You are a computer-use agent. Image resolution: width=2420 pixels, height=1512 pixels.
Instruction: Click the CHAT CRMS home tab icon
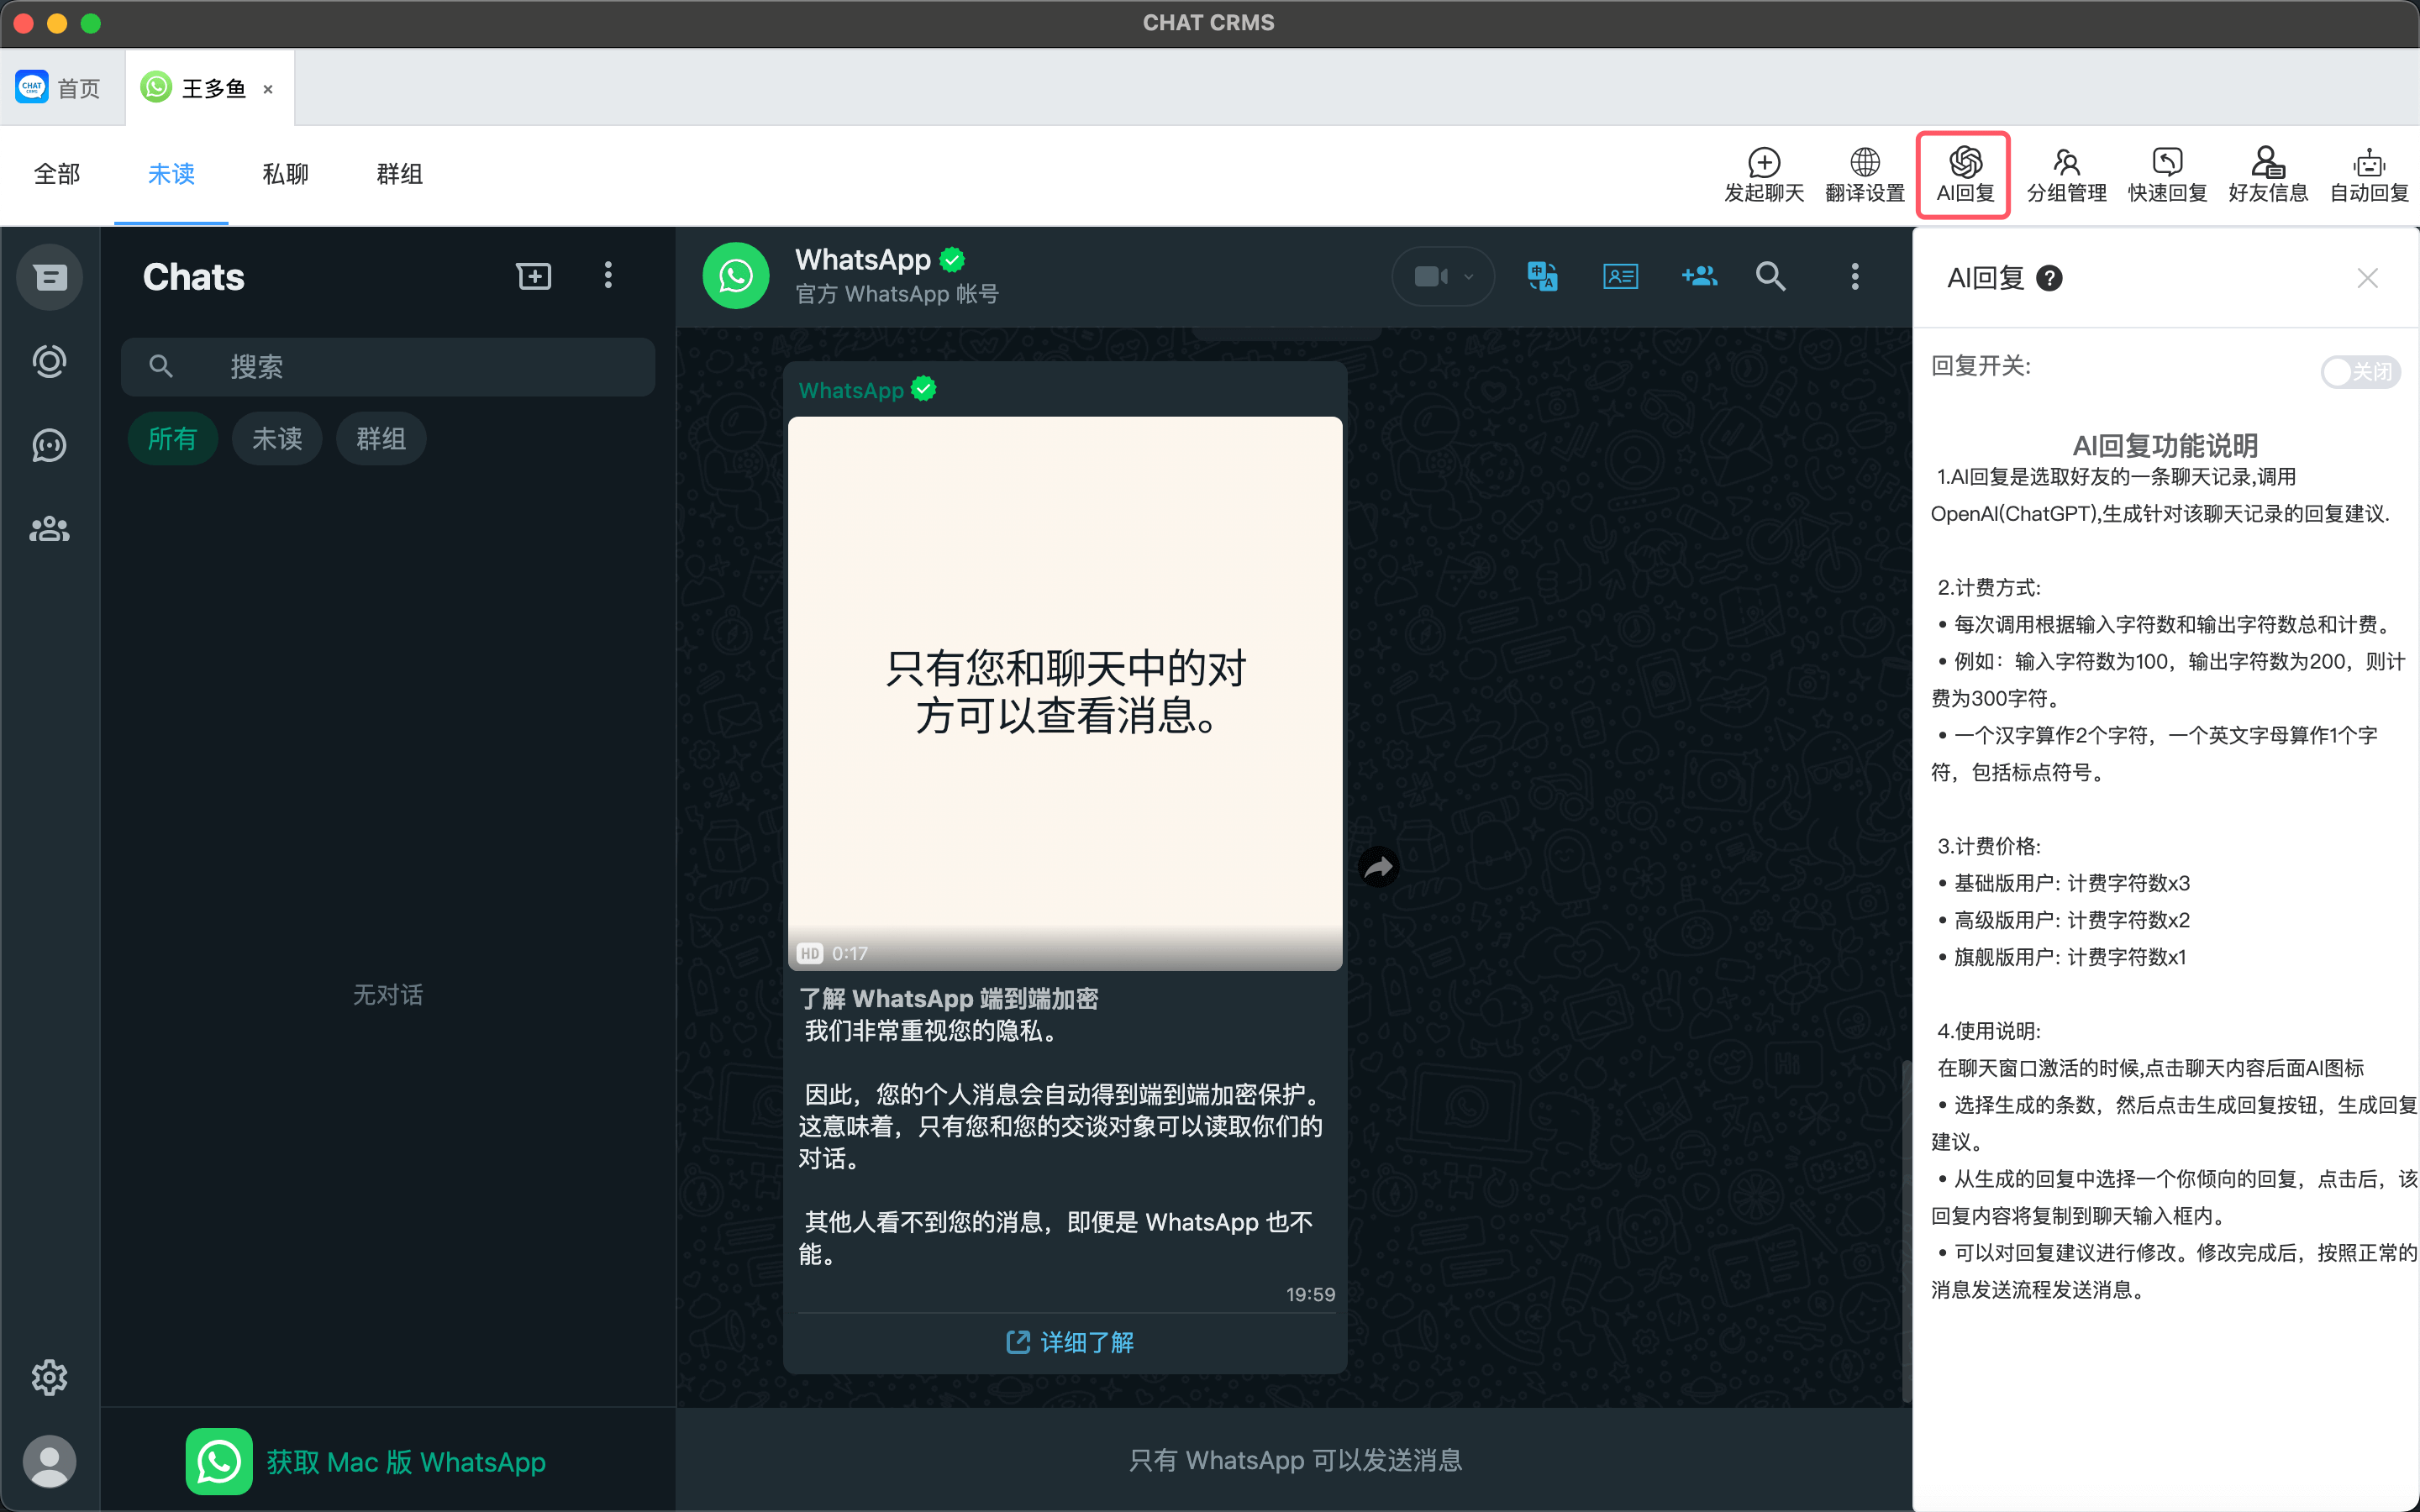32,88
